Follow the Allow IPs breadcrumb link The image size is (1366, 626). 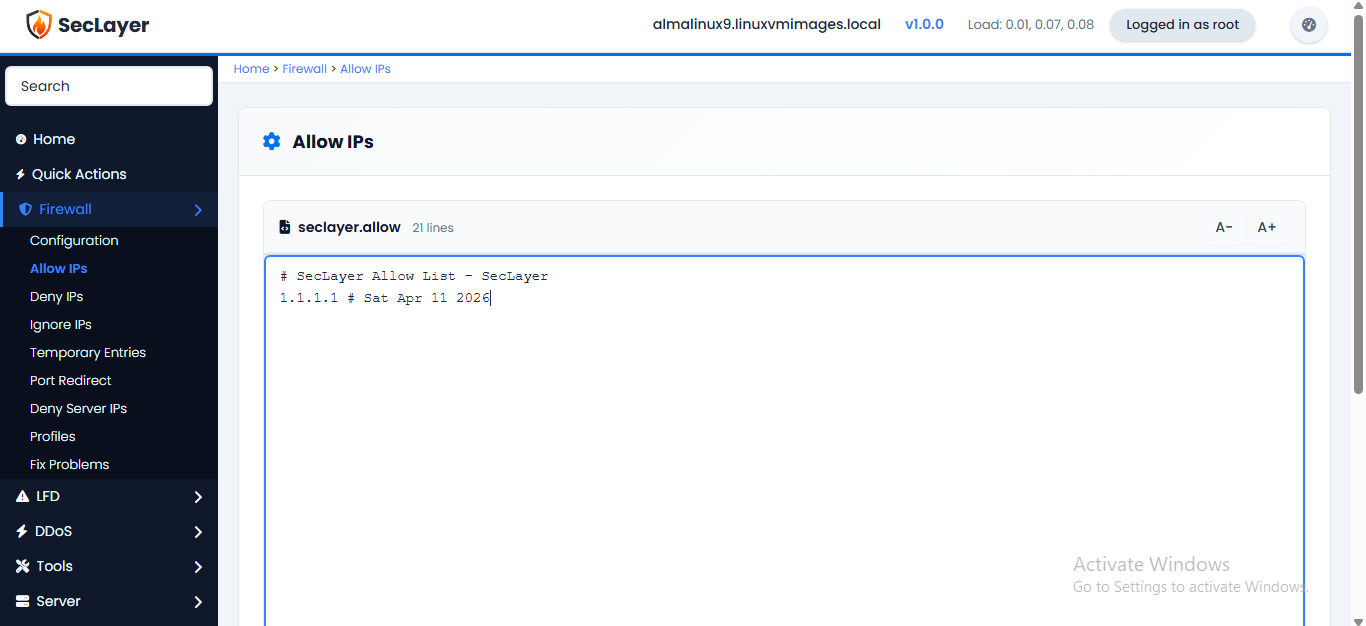(x=365, y=69)
